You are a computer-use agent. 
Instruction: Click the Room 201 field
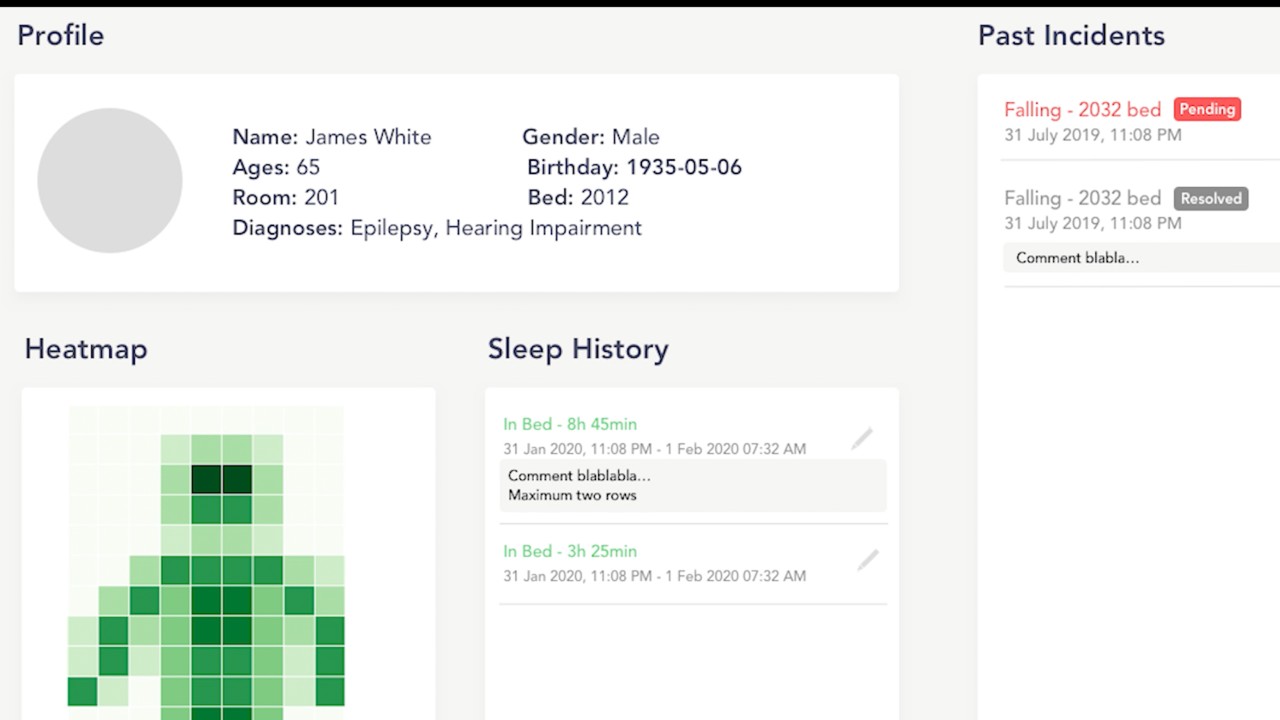coord(286,197)
